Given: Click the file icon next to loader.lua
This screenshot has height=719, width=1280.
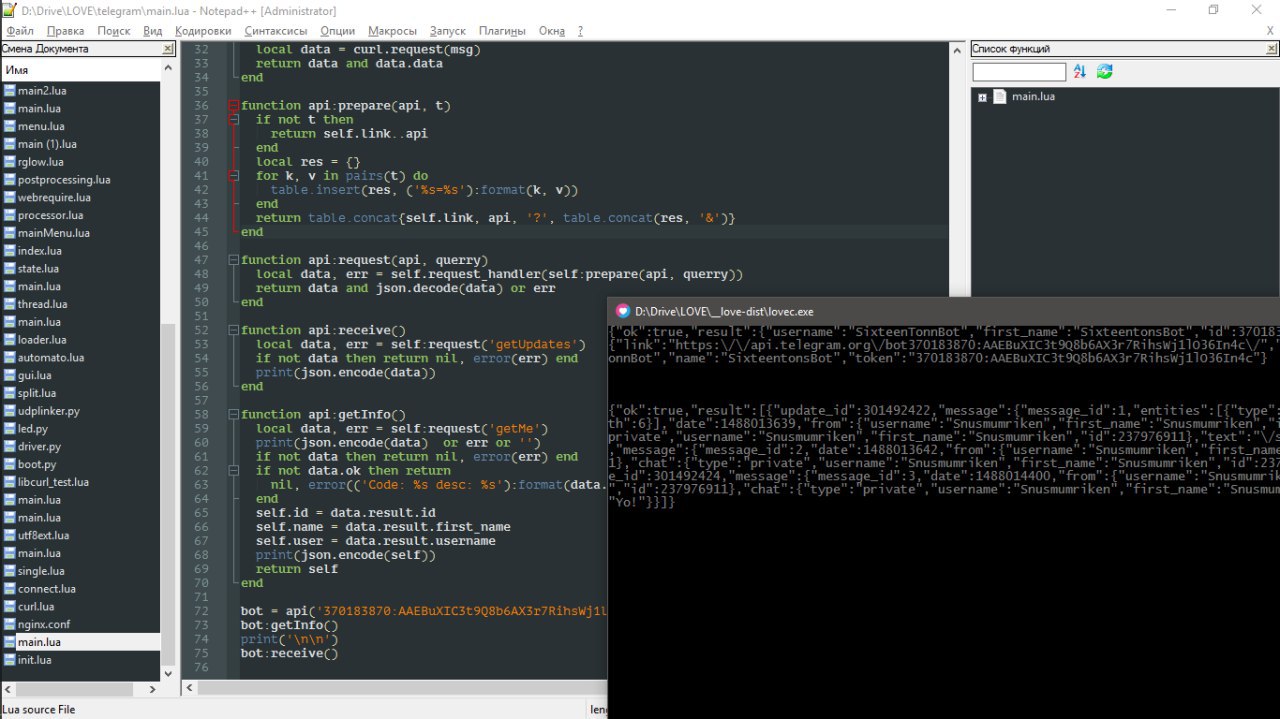Looking at the screenshot, I should pyautogui.click(x=10, y=340).
